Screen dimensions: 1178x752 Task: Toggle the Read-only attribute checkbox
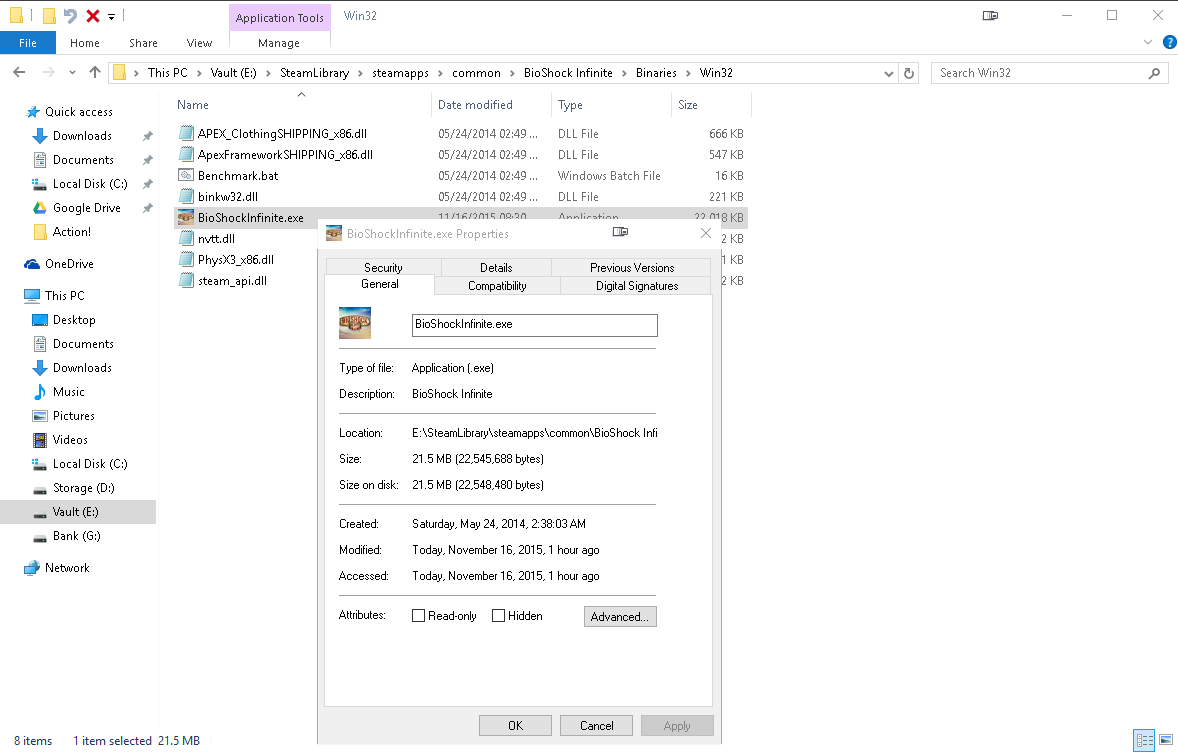point(418,616)
